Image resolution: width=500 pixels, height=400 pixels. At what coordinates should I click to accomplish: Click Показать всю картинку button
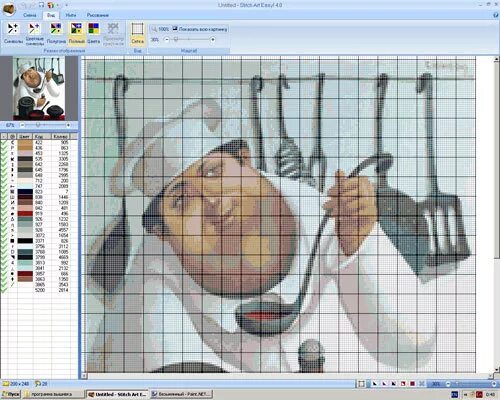click(x=200, y=29)
